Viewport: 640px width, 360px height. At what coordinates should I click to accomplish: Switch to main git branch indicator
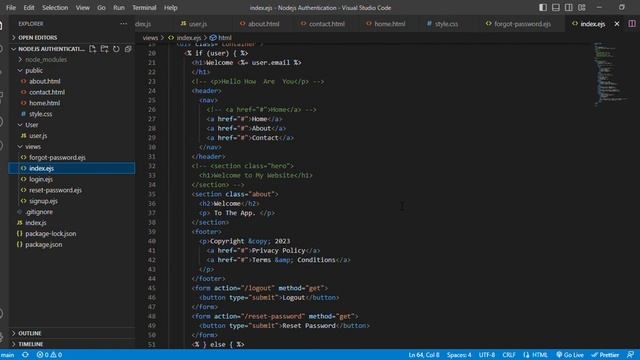(x=7, y=355)
